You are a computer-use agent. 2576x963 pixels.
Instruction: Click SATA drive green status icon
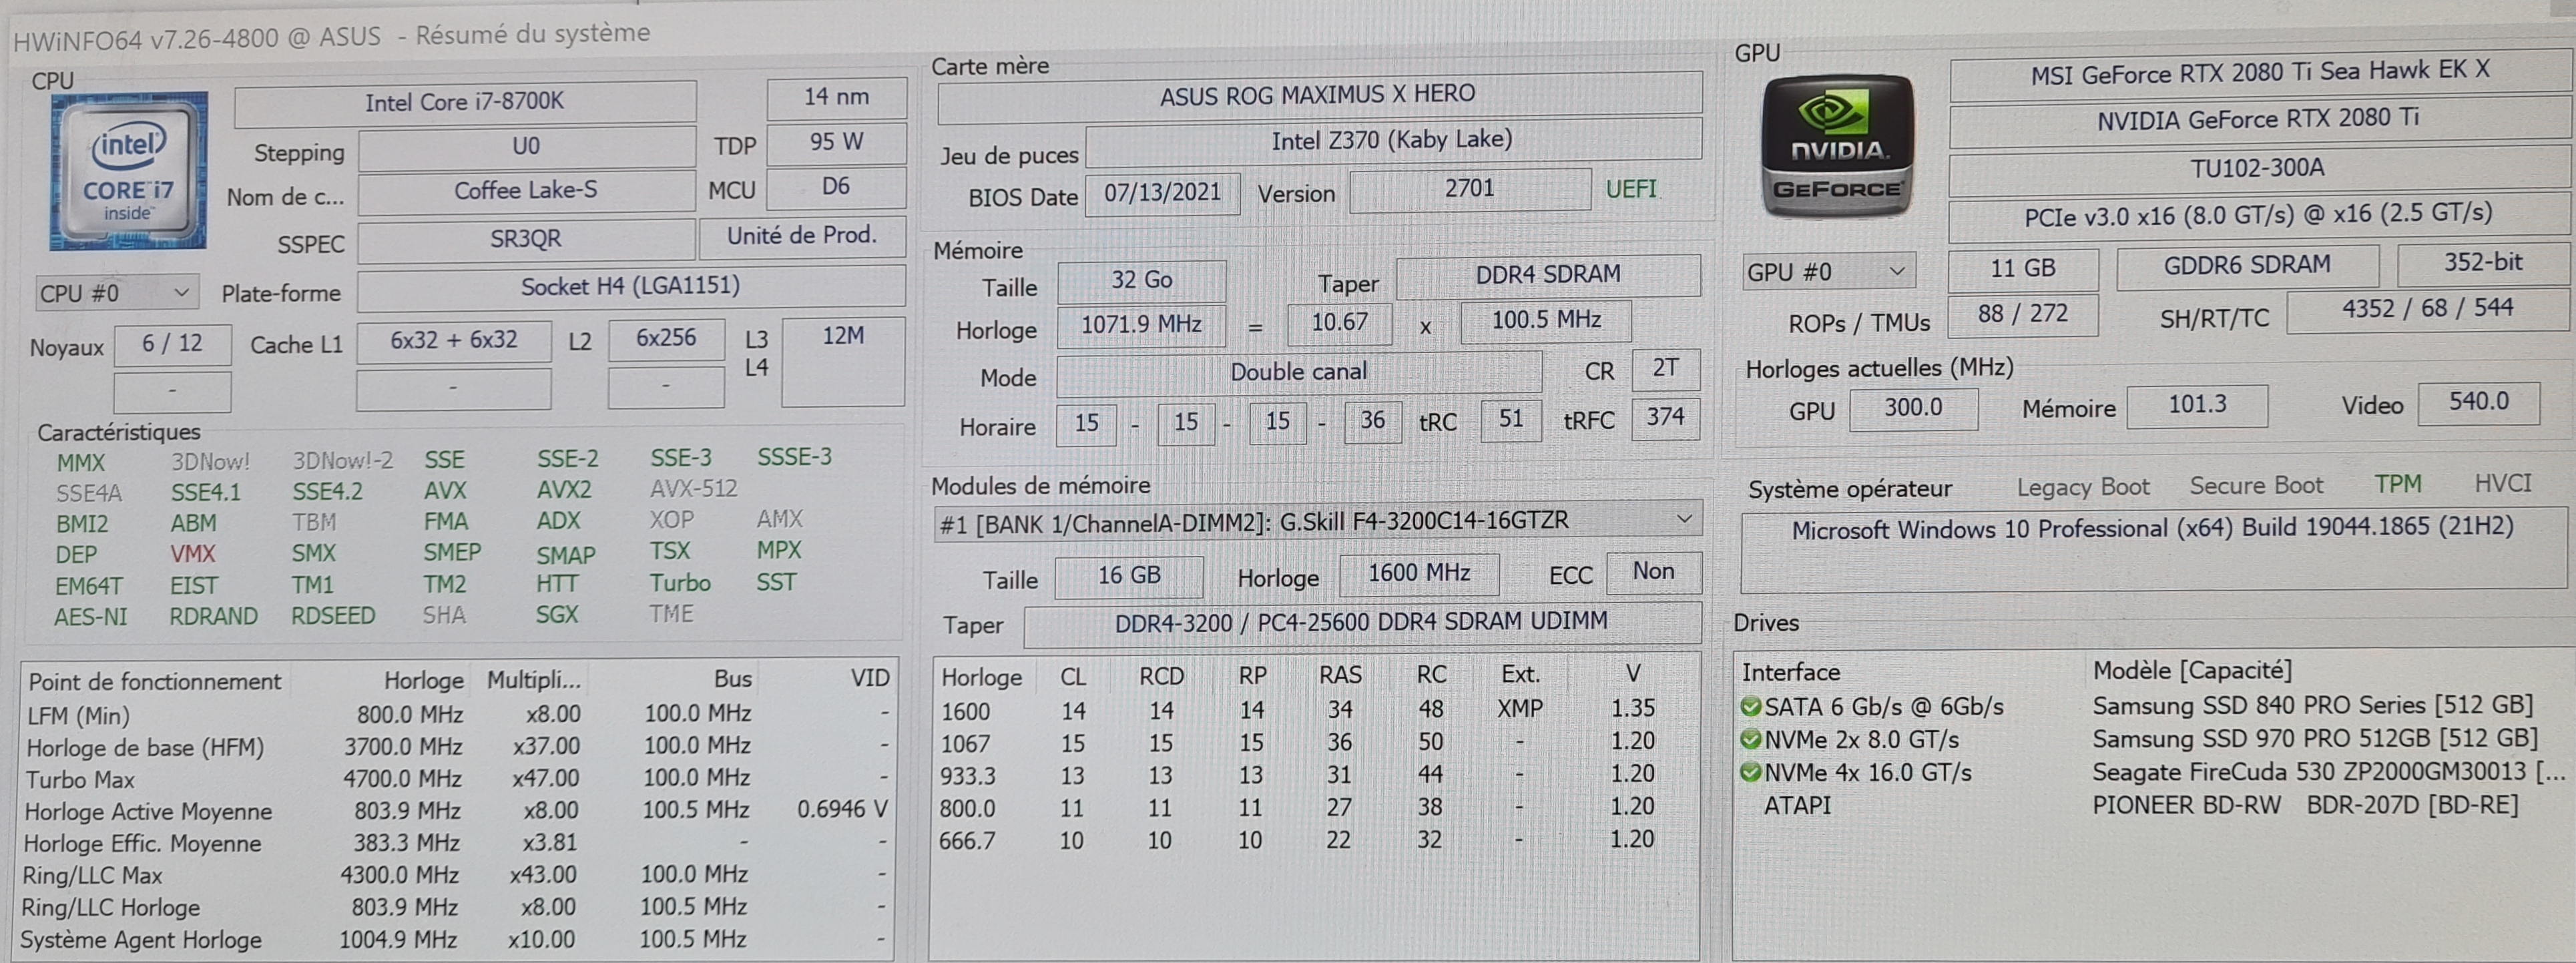[x=1750, y=707]
